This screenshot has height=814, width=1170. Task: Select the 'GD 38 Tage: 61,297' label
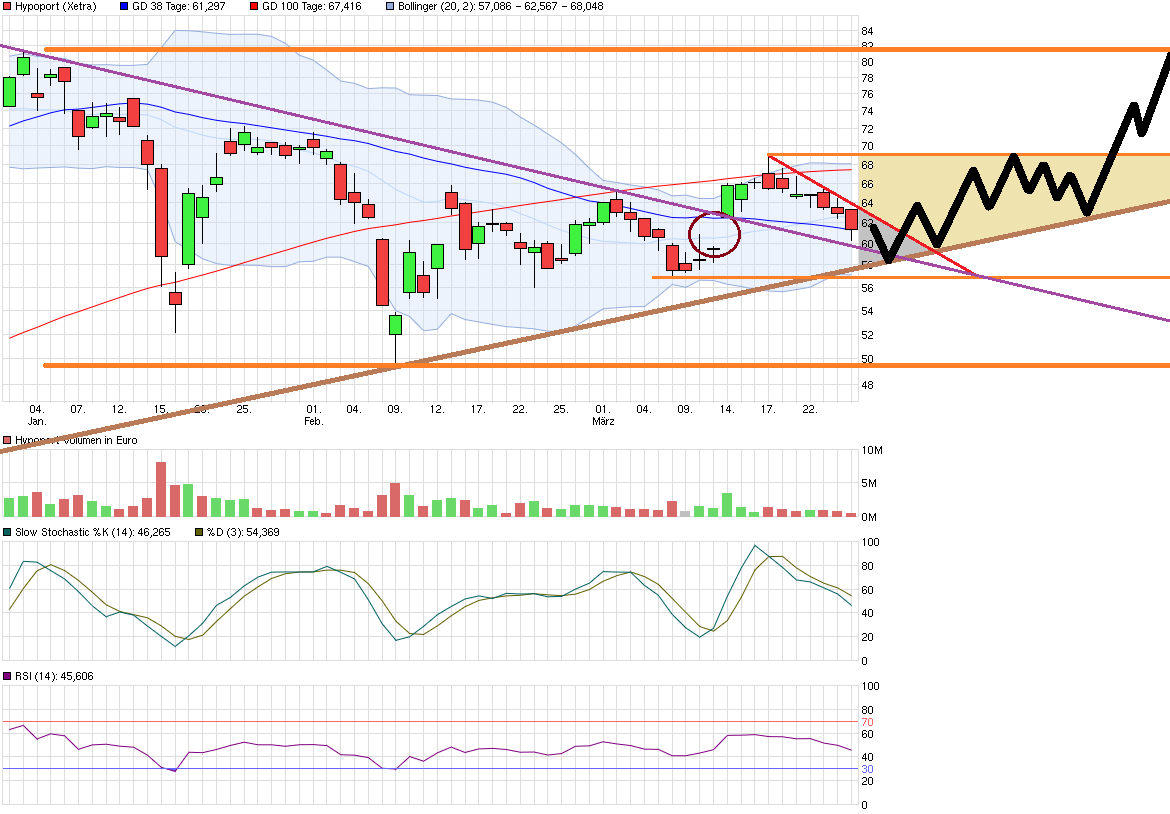pyautogui.click(x=179, y=6)
